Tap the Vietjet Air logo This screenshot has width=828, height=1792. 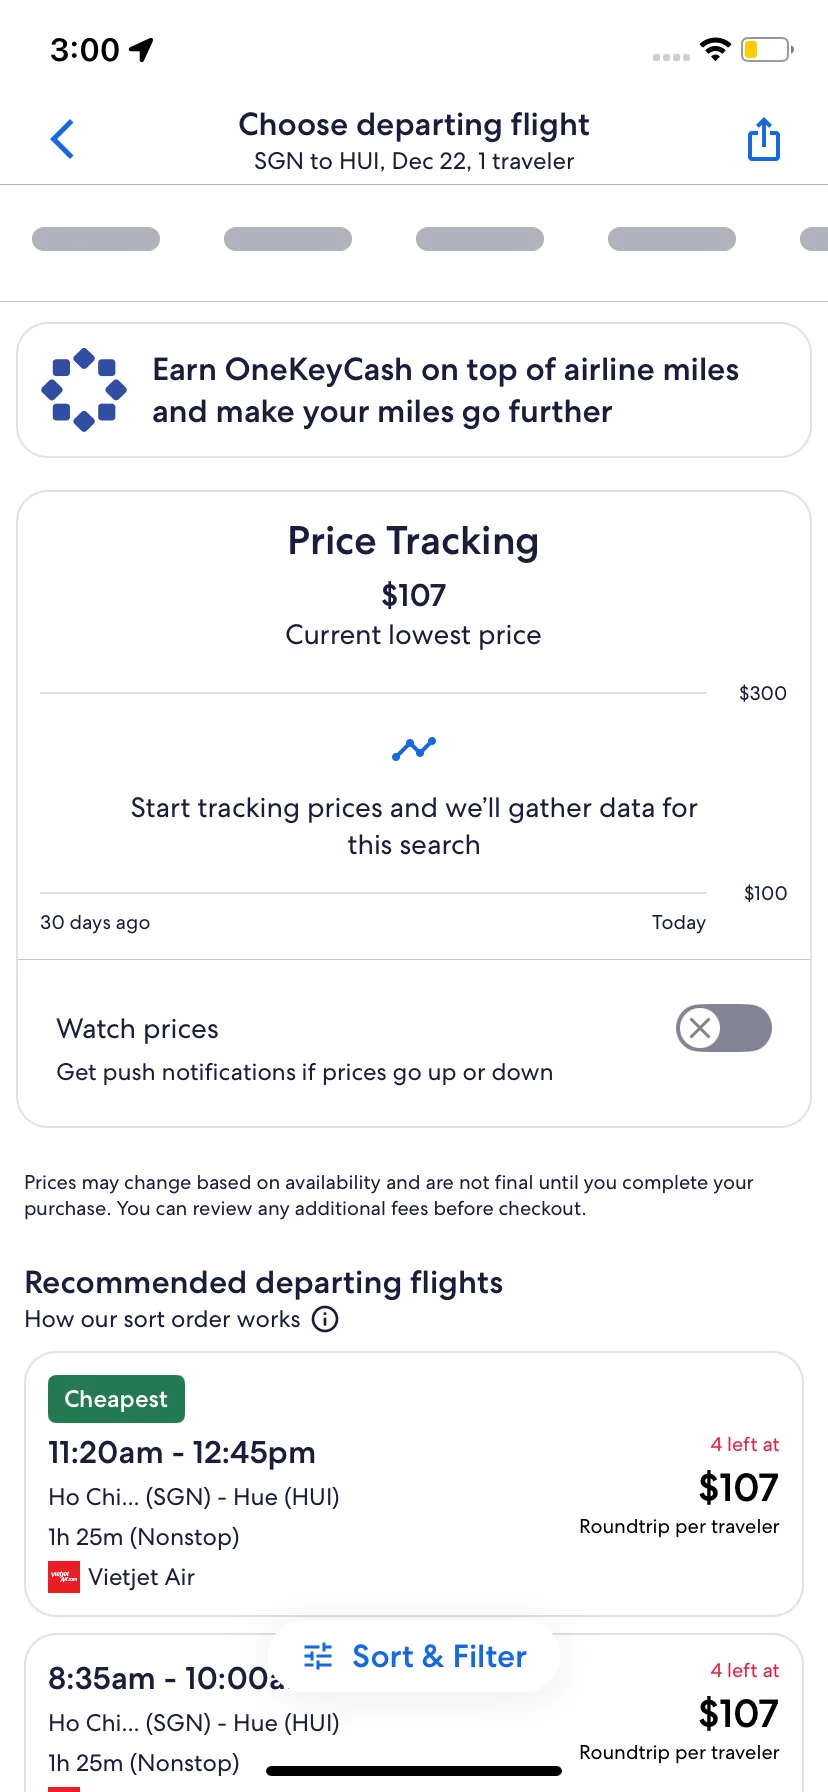coord(64,1577)
